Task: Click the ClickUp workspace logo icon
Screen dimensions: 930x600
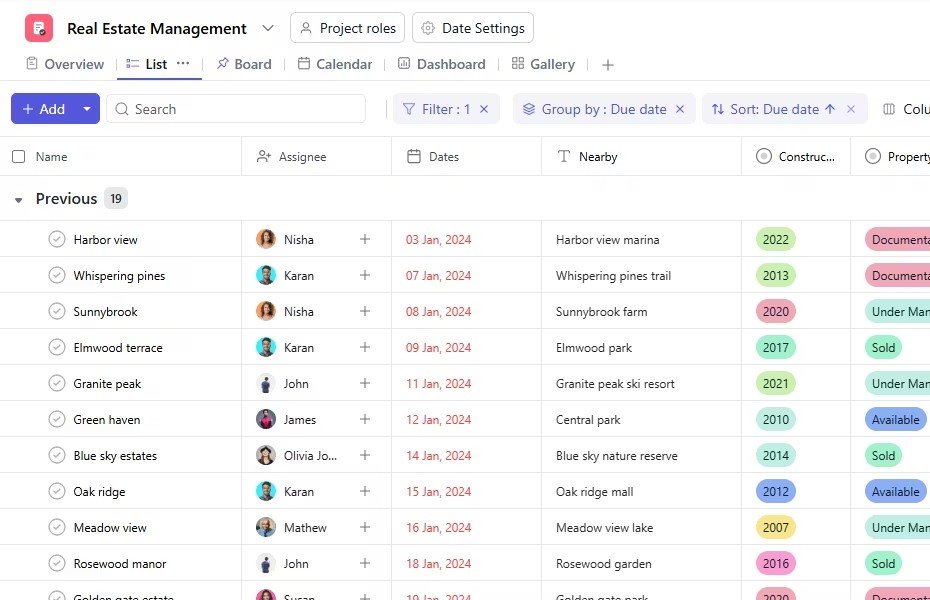Action: click(x=38, y=28)
